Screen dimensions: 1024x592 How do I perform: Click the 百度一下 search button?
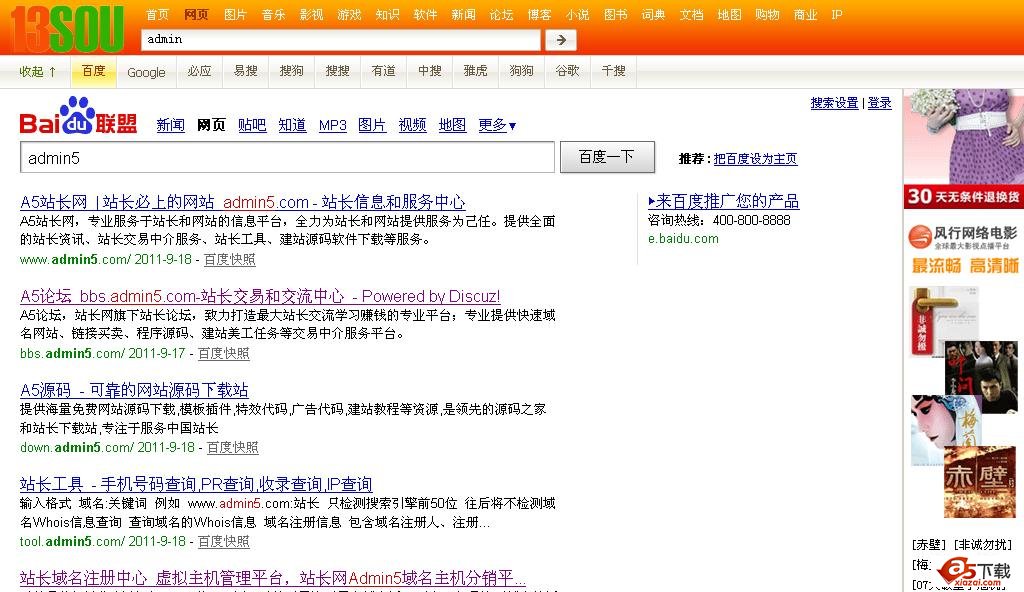607,157
